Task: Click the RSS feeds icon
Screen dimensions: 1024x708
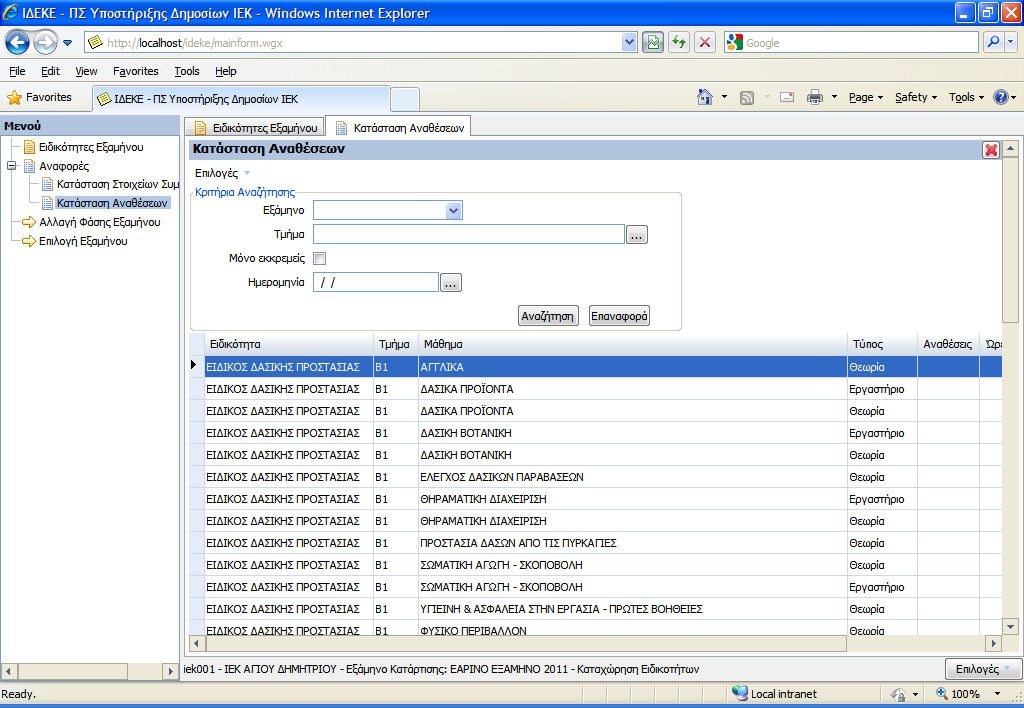Action: tap(747, 97)
